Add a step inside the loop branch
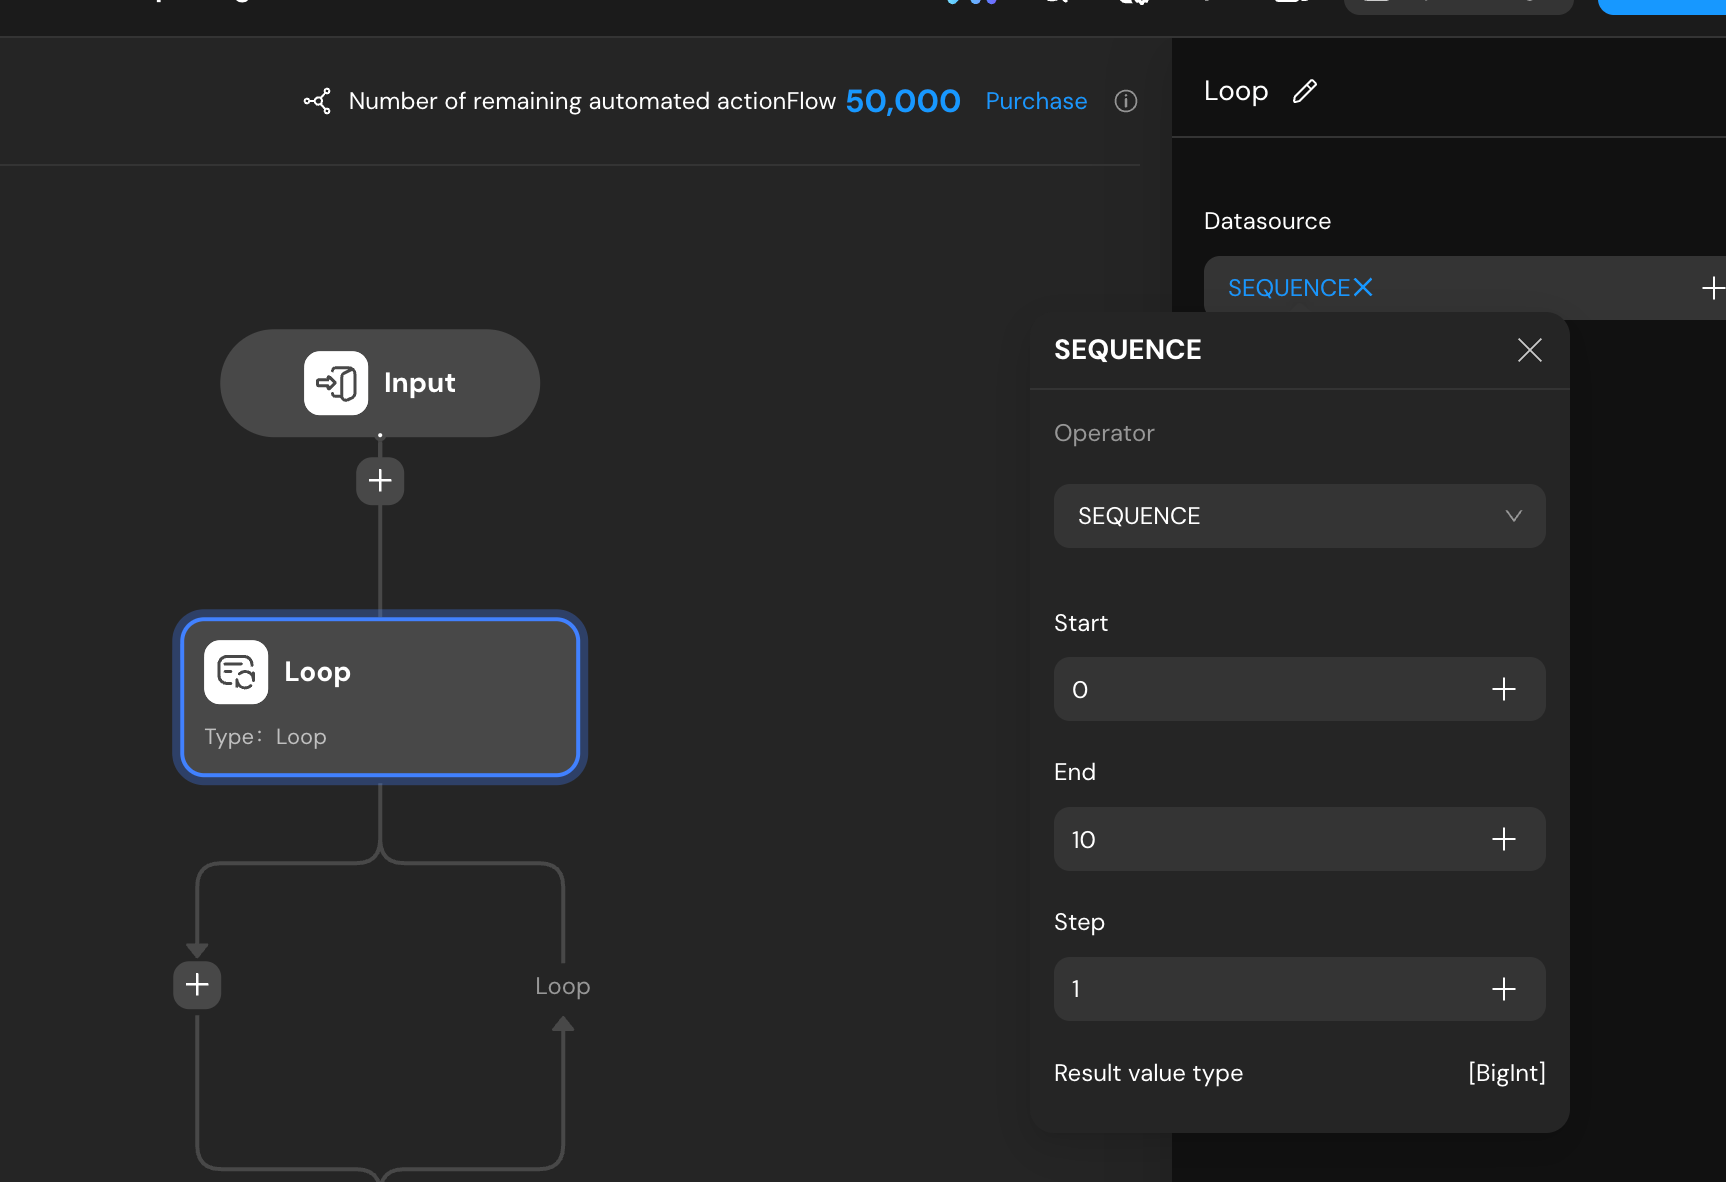The height and width of the screenshot is (1182, 1726). [197, 985]
